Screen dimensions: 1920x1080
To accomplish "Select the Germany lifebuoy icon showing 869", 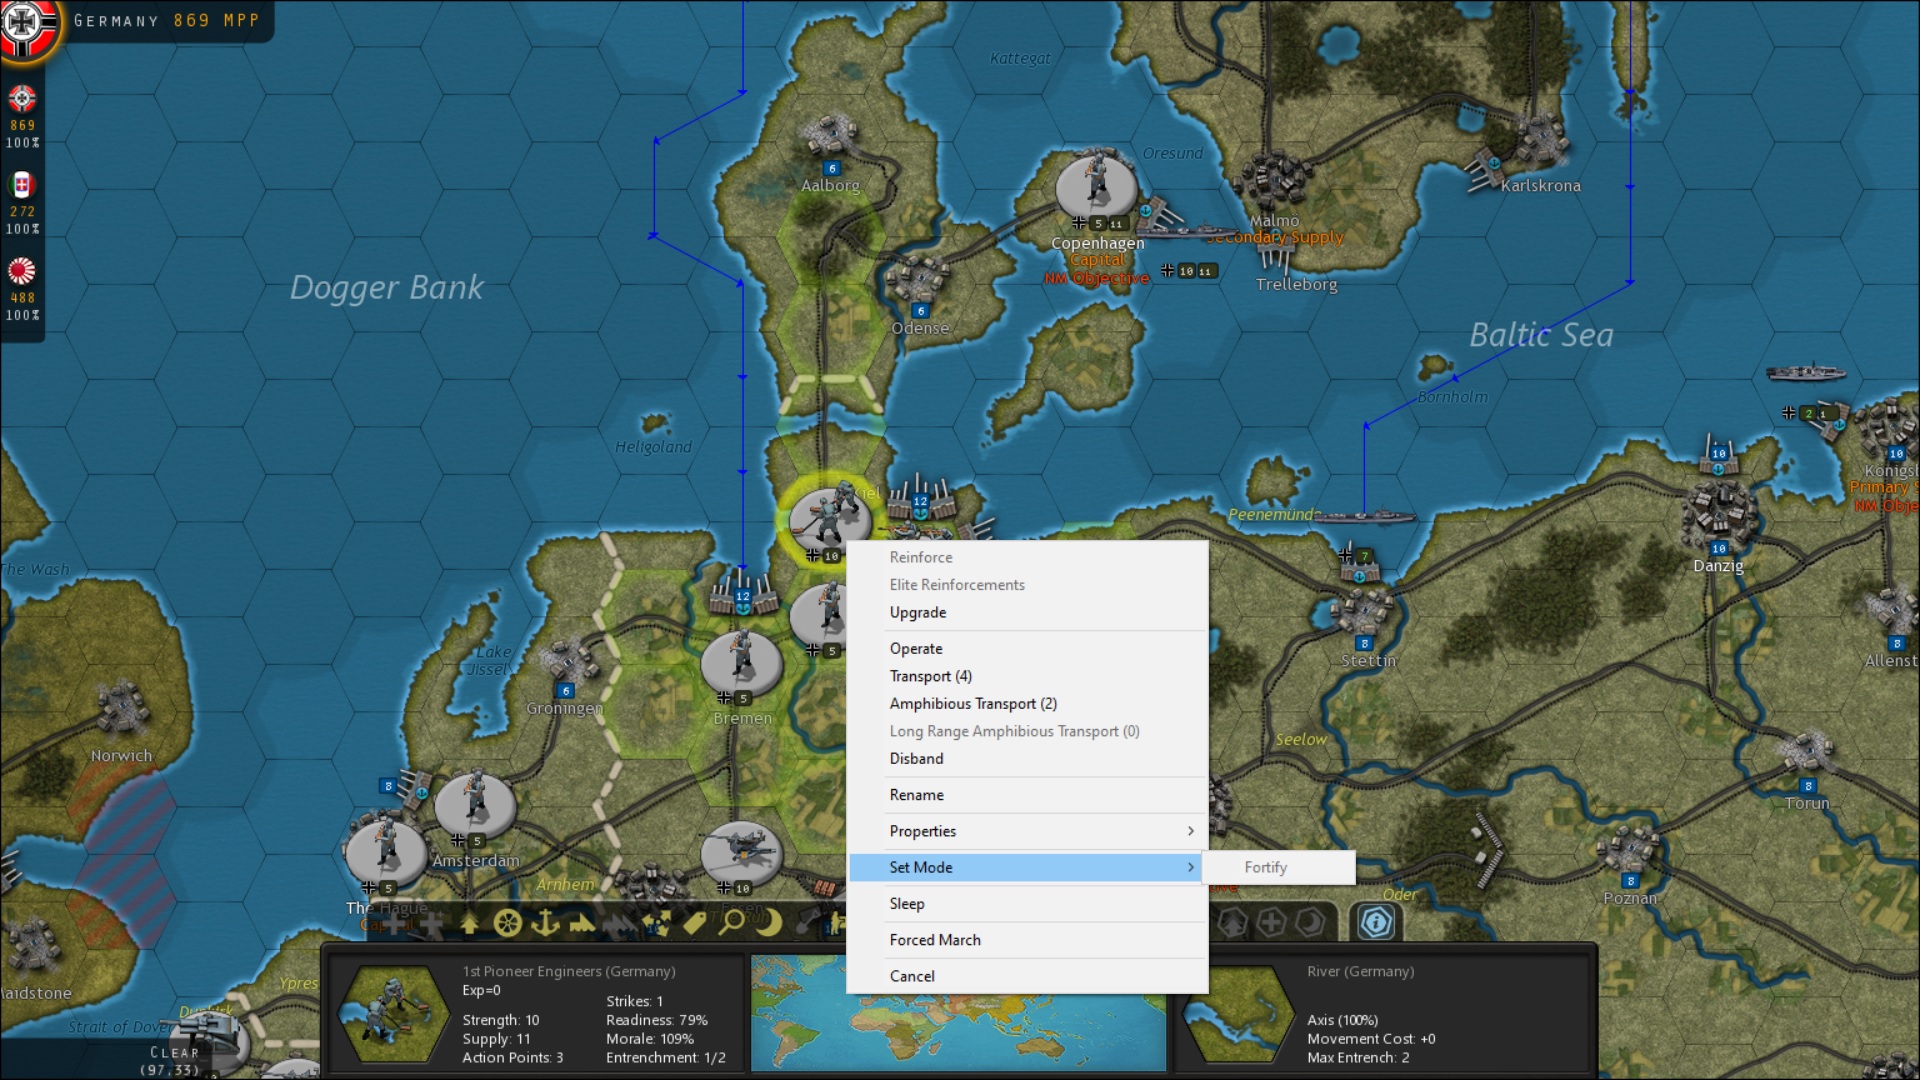I will pos(22,98).
